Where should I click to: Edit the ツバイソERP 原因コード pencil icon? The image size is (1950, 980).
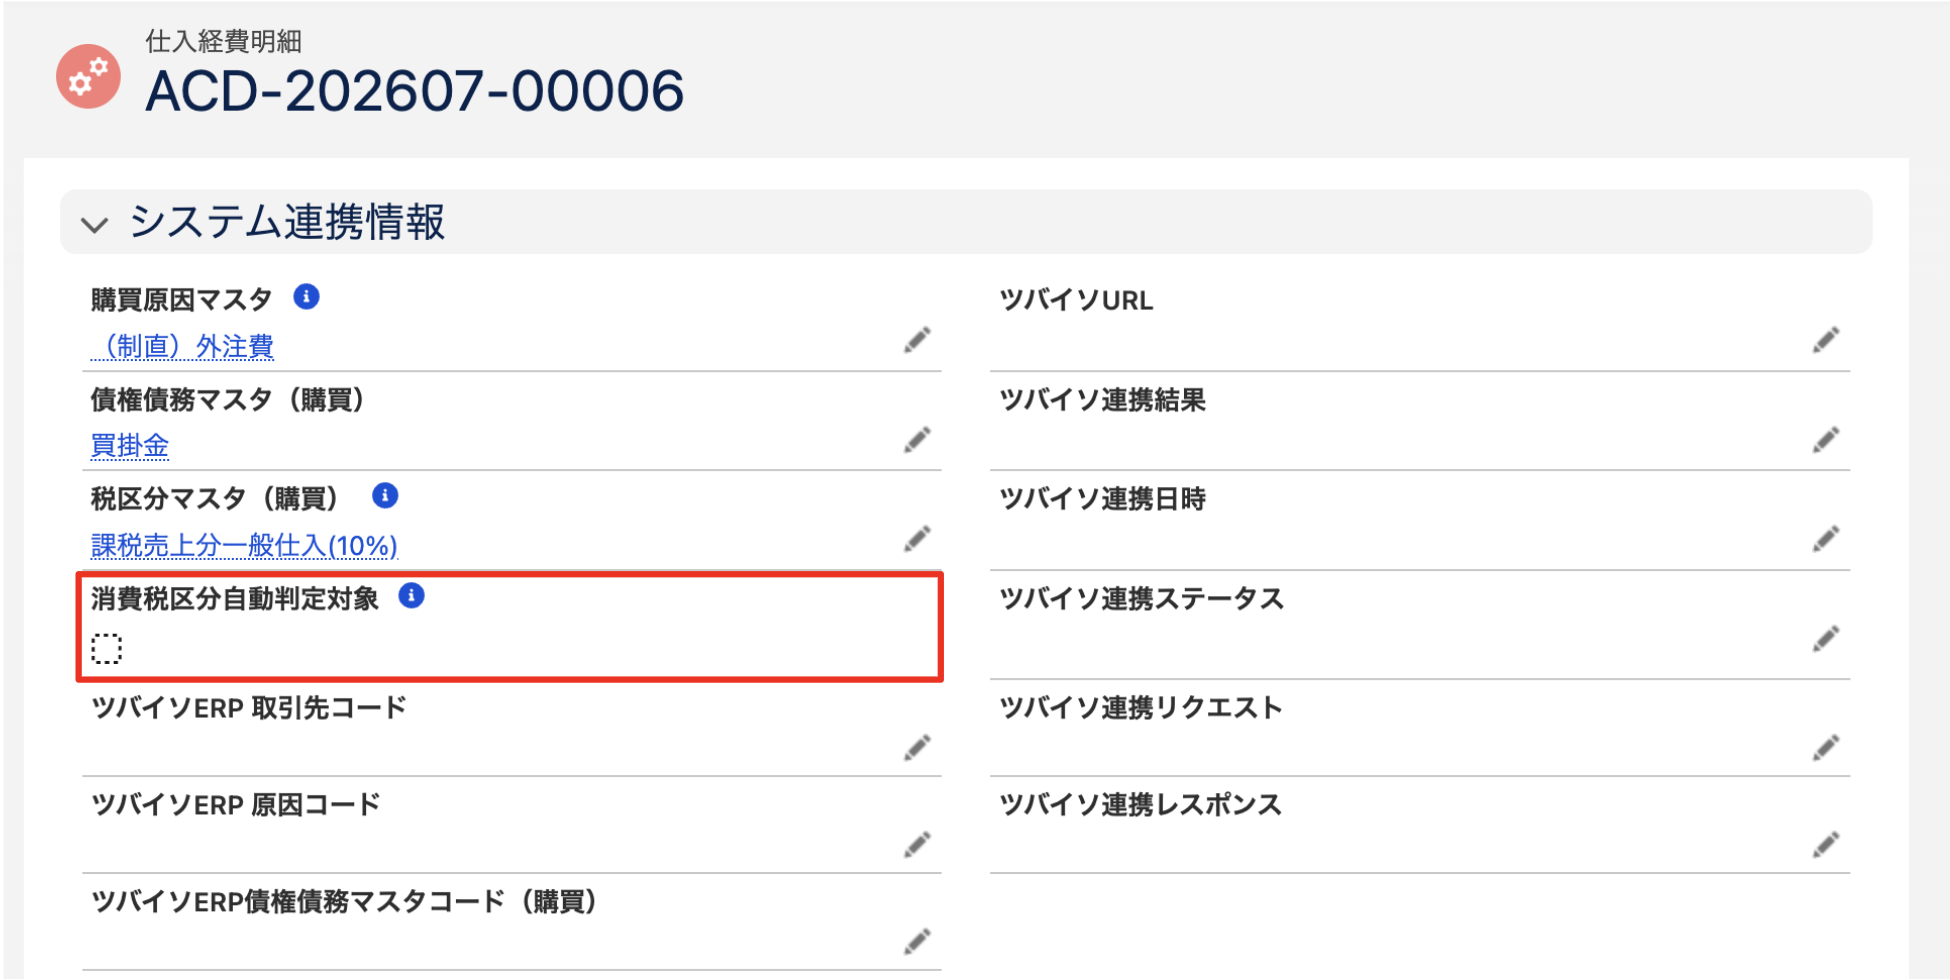[x=917, y=845]
